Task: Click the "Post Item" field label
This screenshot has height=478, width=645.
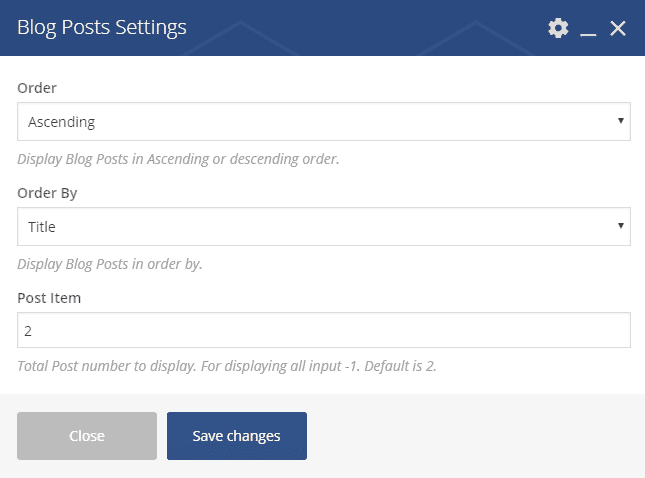Action: point(50,297)
